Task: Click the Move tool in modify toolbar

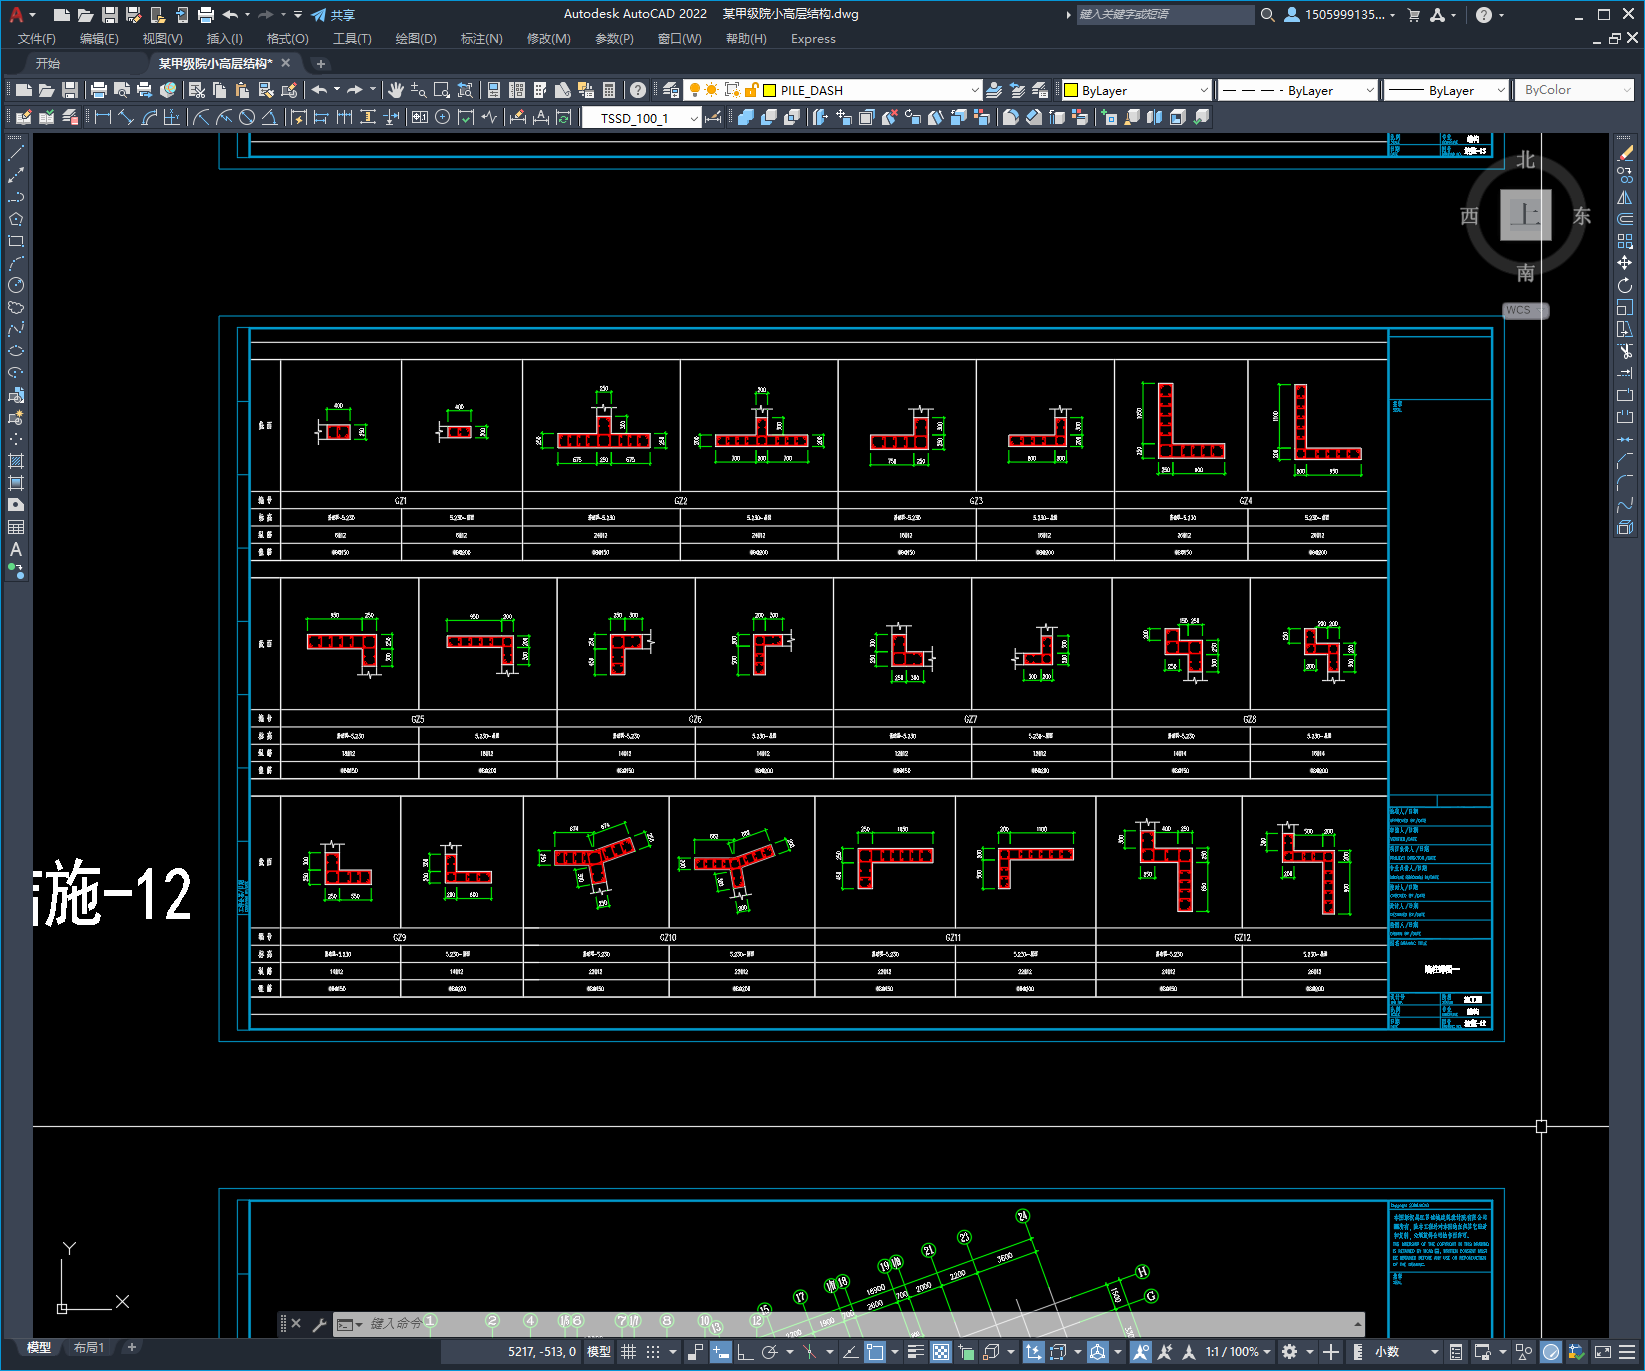Action: [x=1625, y=263]
